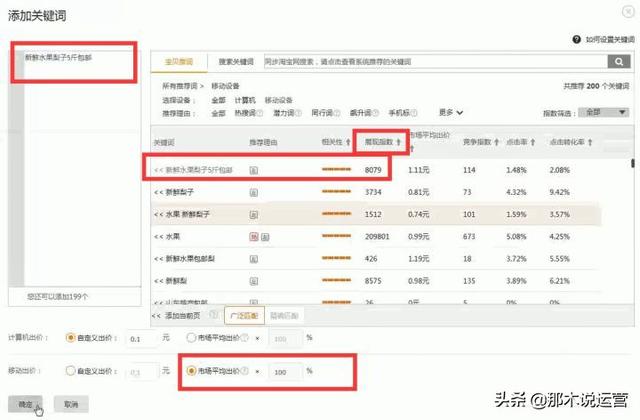Select the 广泛匹配 match mode
This screenshot has width=640, height=420.
point(244,316)
